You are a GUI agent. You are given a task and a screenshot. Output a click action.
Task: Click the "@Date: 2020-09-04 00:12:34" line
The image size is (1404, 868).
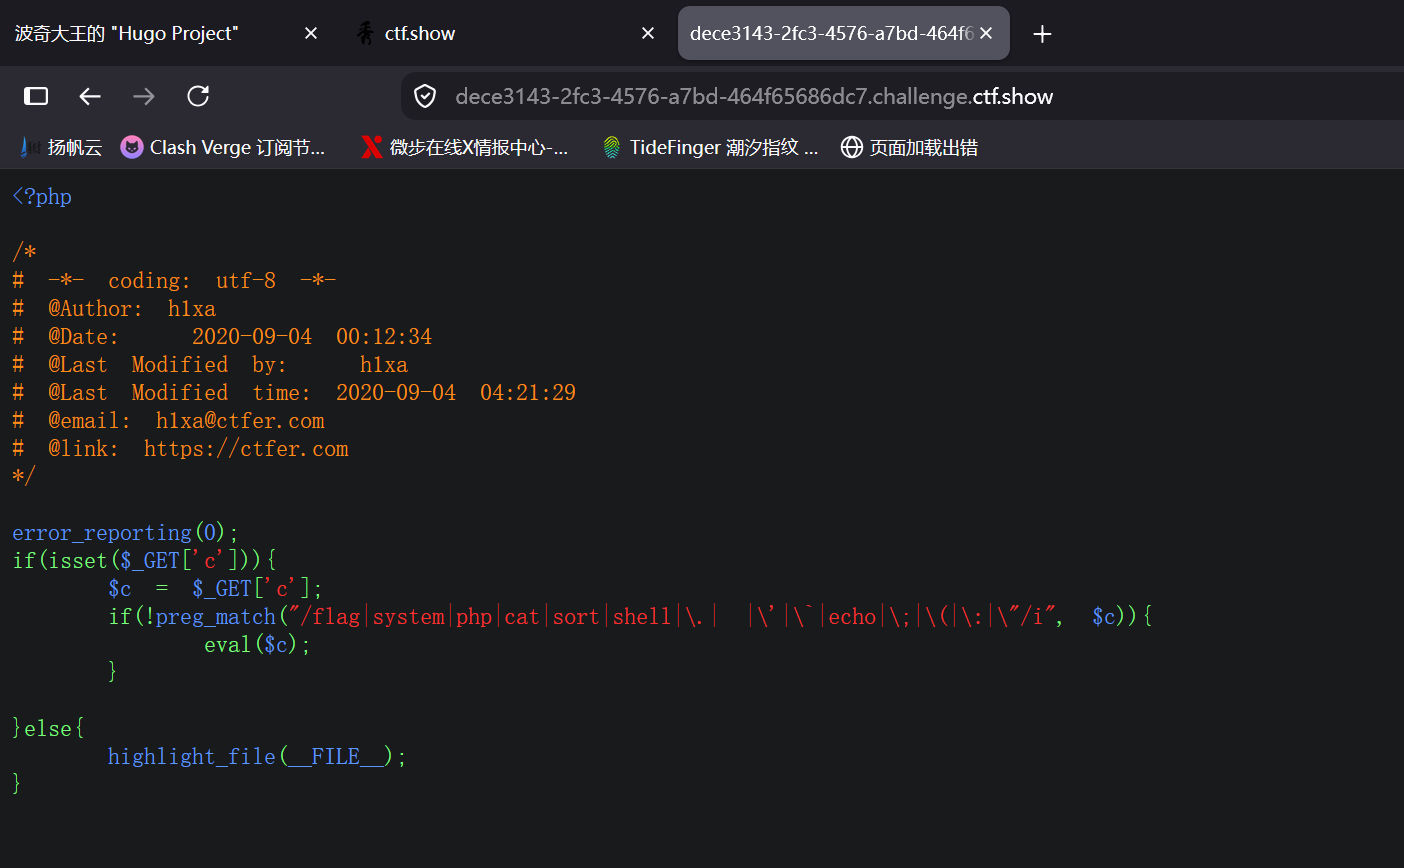pos(222,337)
